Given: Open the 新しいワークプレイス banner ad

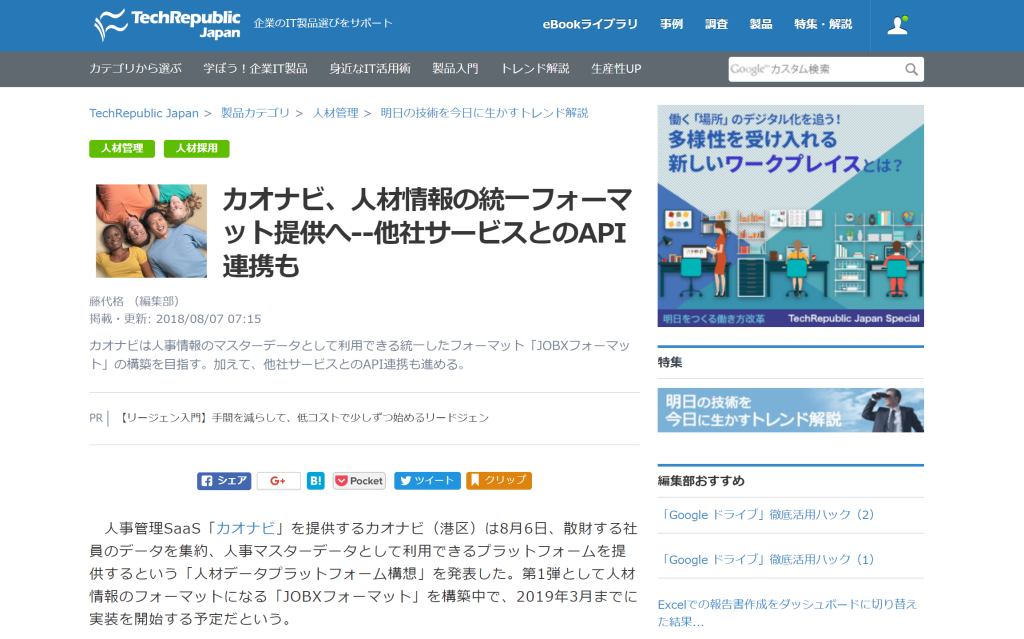Looking at the screenshot, I should pyautogui.click(x=791, y=216).
